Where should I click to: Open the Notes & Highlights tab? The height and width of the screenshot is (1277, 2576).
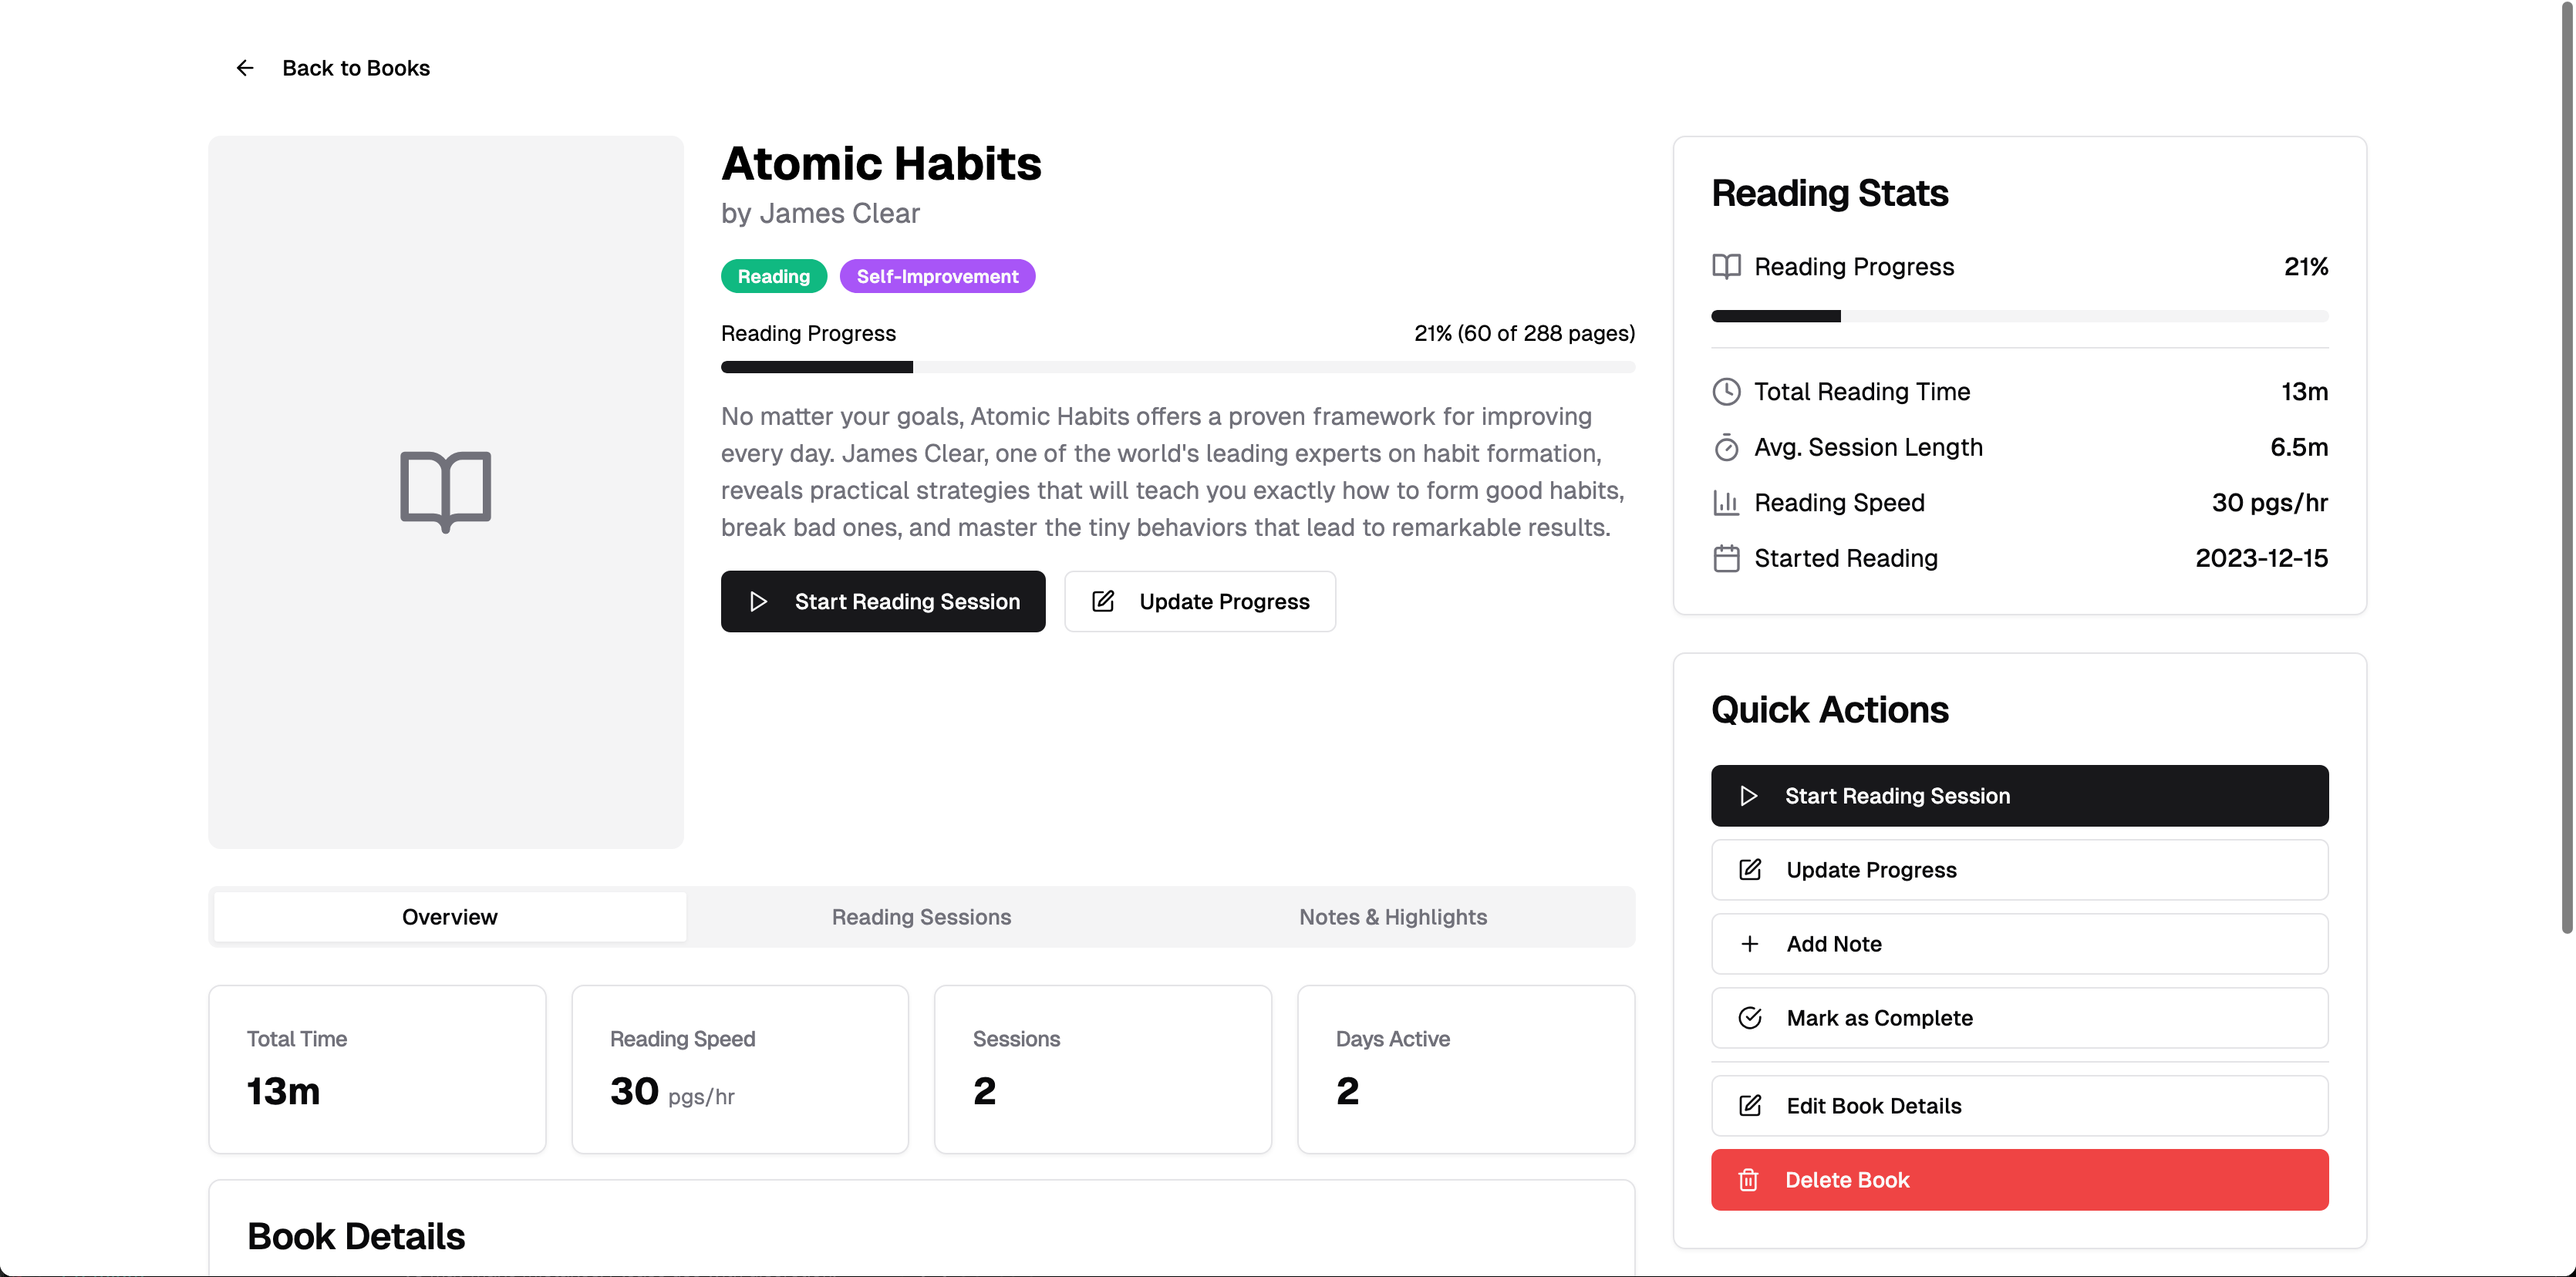1393,917
